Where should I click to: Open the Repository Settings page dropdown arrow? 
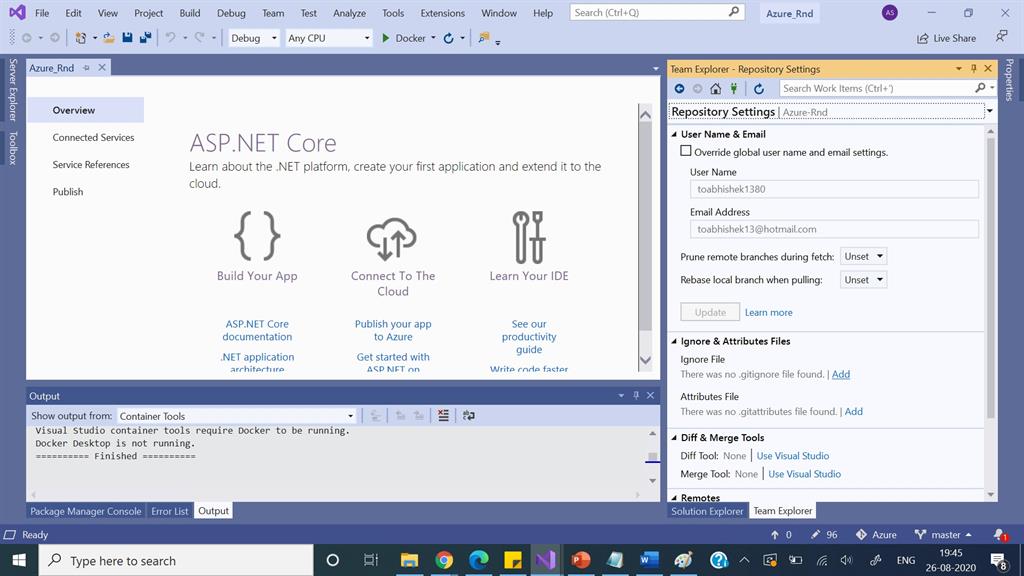[x=990, y=111]
